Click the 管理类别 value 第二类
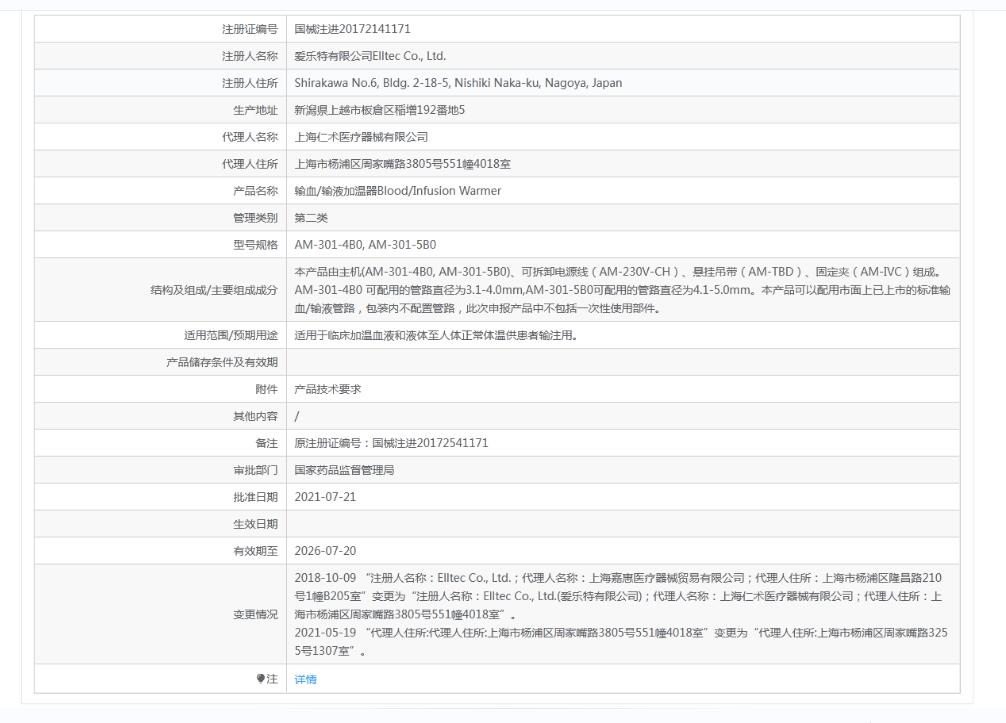 (x=311, y=217)
